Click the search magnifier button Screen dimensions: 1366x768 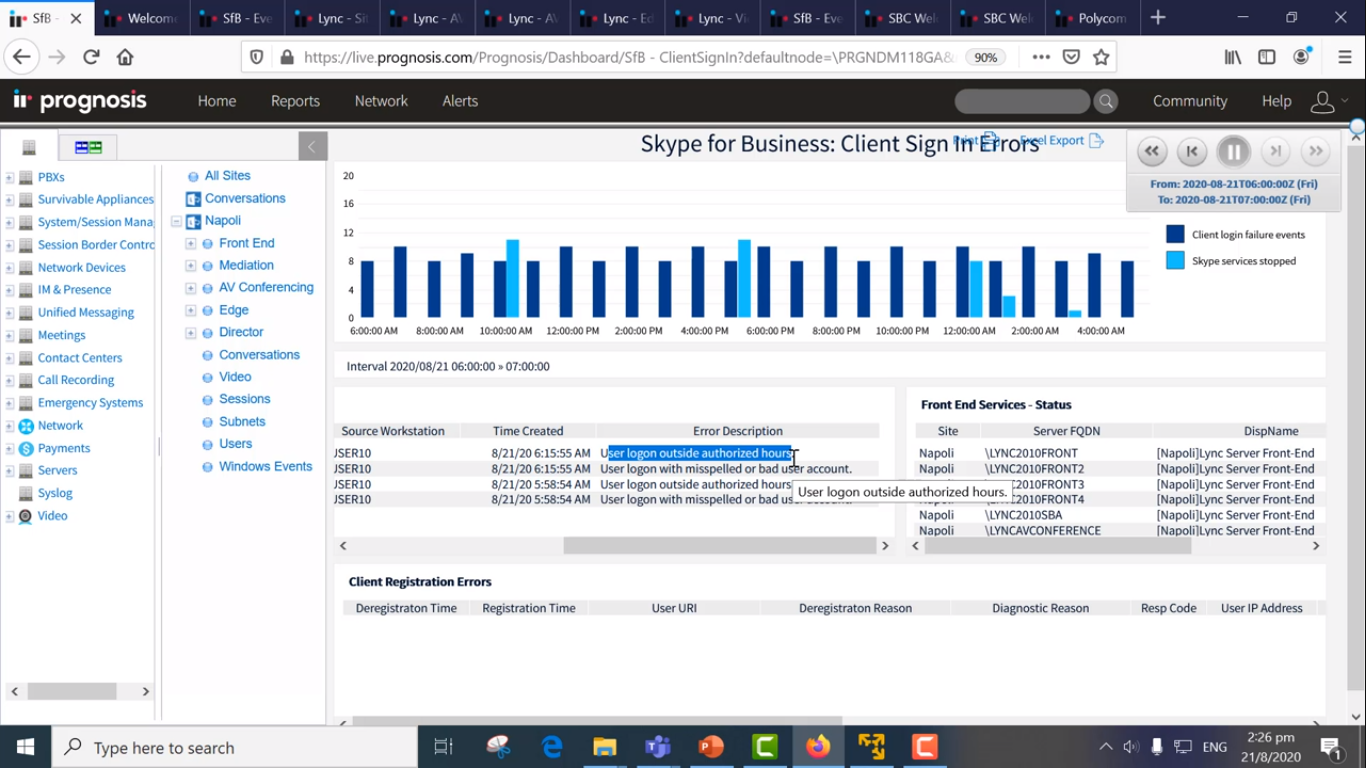pos(1105,101)
